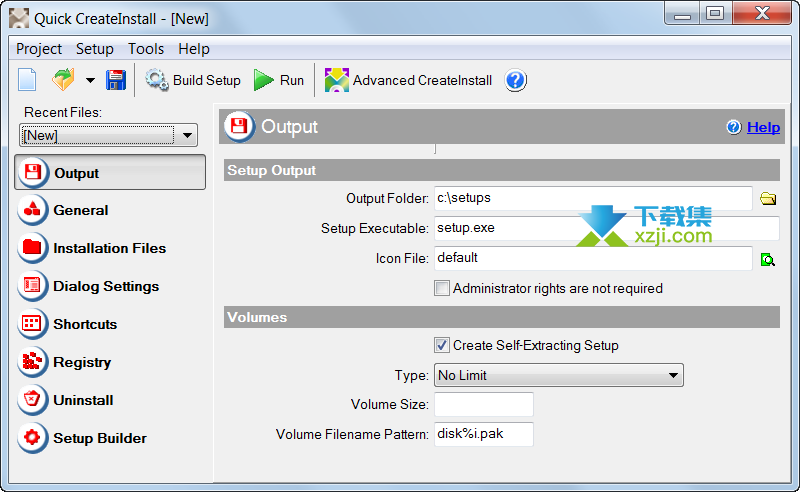This screenshot has width=800, height=492.
Task: Select the Output sidebar icon
Action: coord(33,173)
